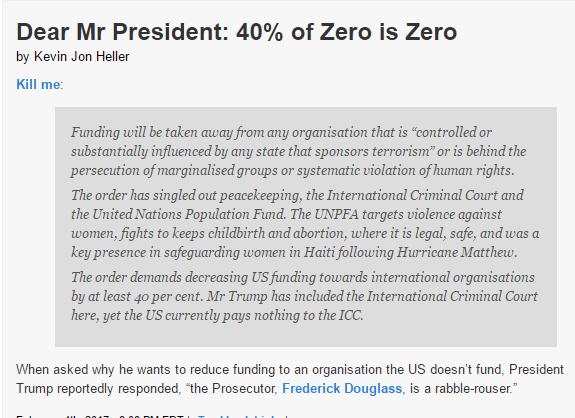575x418 pixels.
Task: Follow the Frederick Douglass hyperlink
Action: point(342,388)
